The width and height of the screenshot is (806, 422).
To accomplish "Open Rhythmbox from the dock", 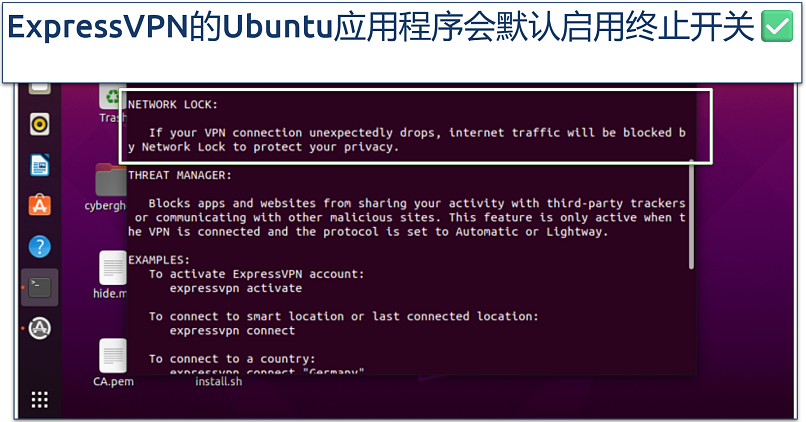I will [x=39, y=124].
